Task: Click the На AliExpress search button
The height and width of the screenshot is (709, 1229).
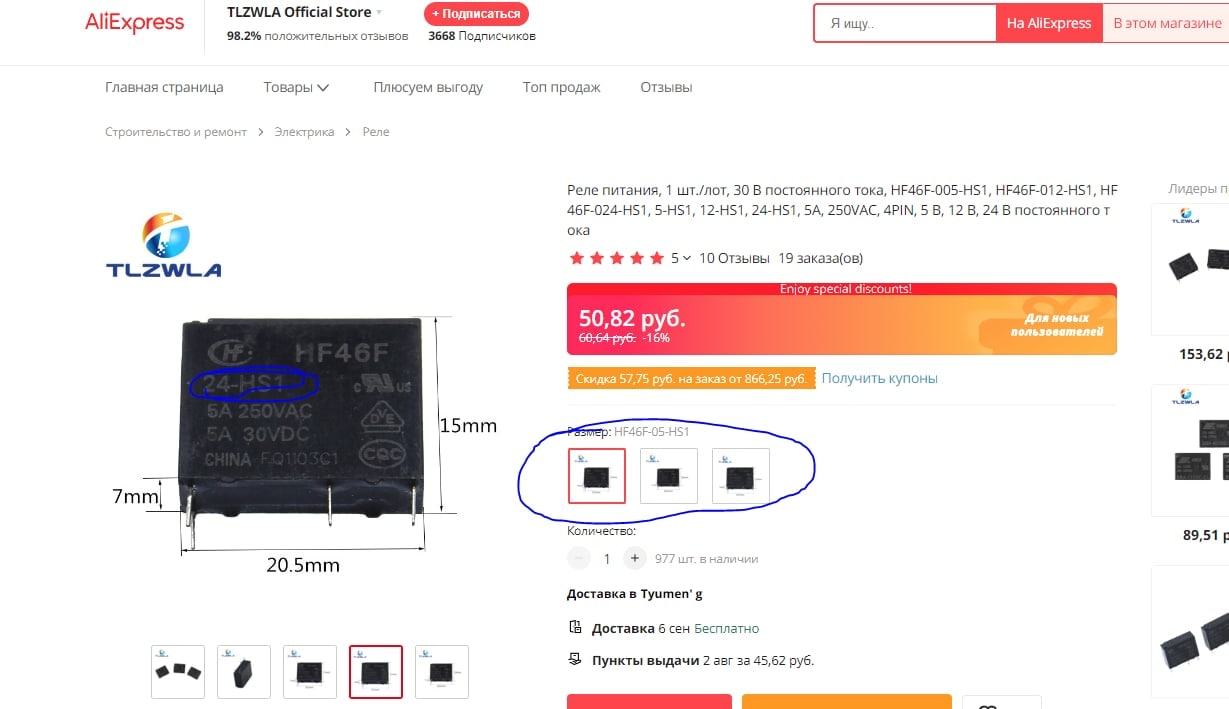Action: pos(1049,23)
